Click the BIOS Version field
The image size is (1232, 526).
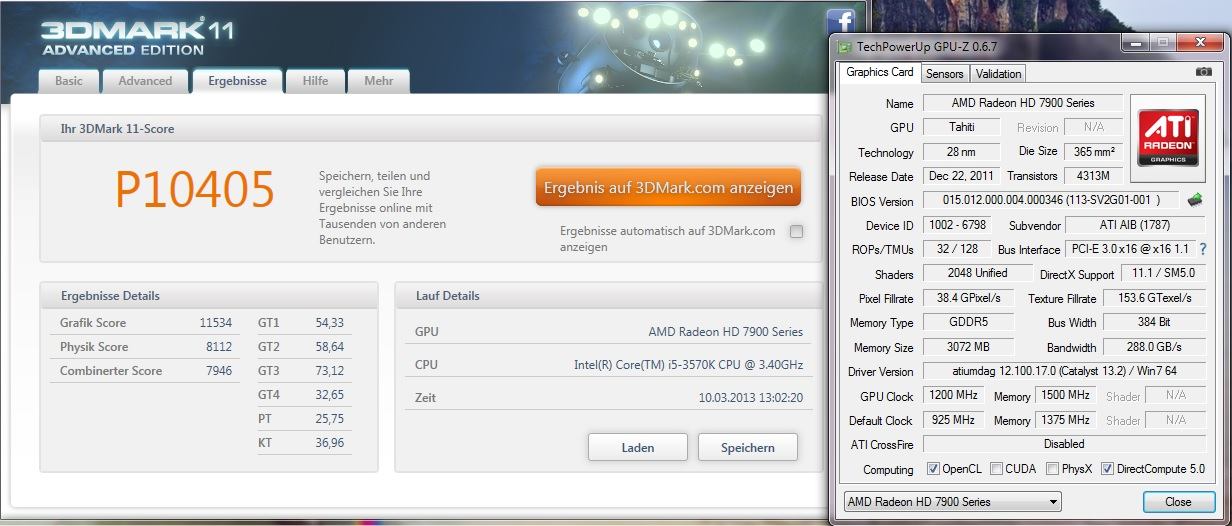click(x=1051, y=200)
